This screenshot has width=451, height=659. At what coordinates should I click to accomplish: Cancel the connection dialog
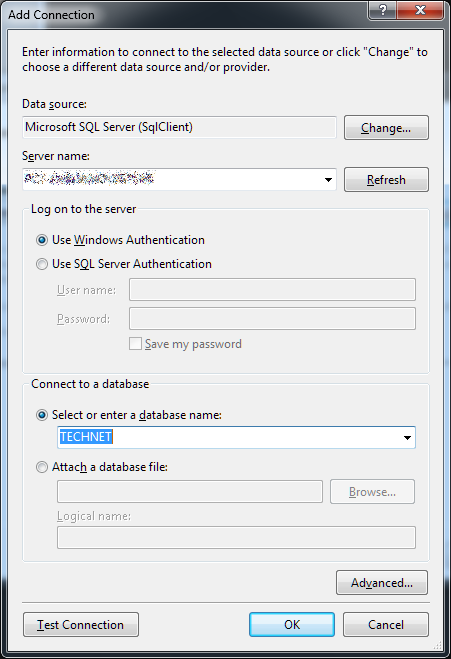pos(386,625)
